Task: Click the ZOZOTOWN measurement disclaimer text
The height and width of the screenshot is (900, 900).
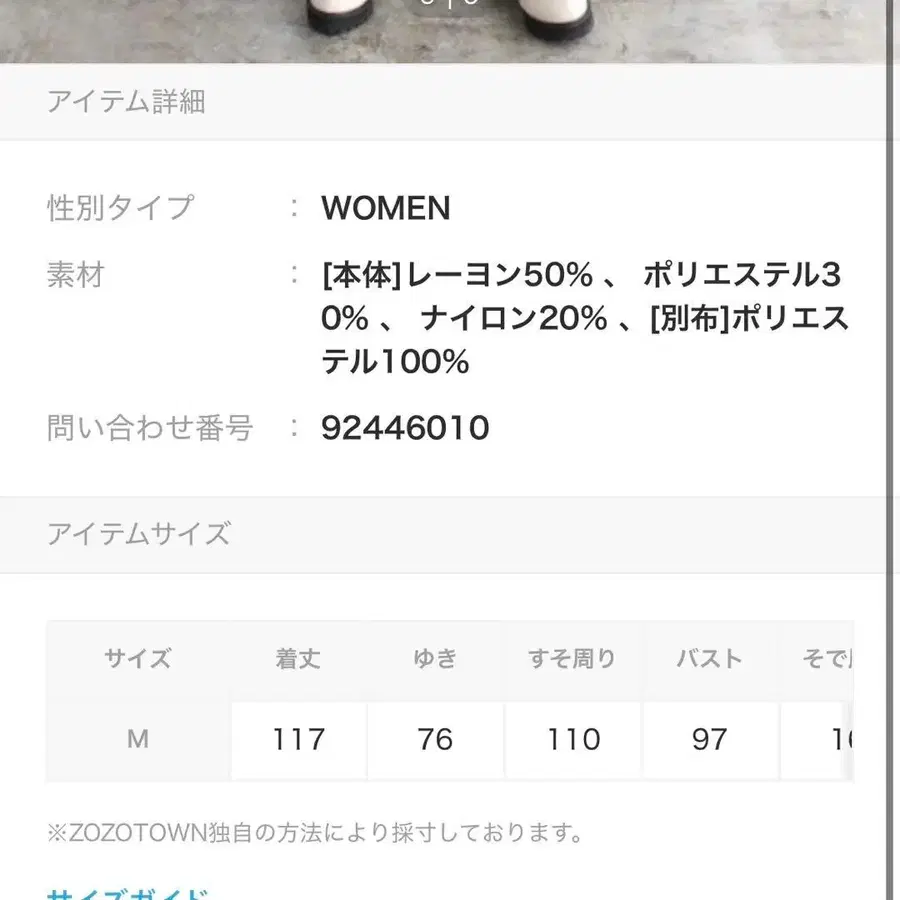Action: click(313, 830)
